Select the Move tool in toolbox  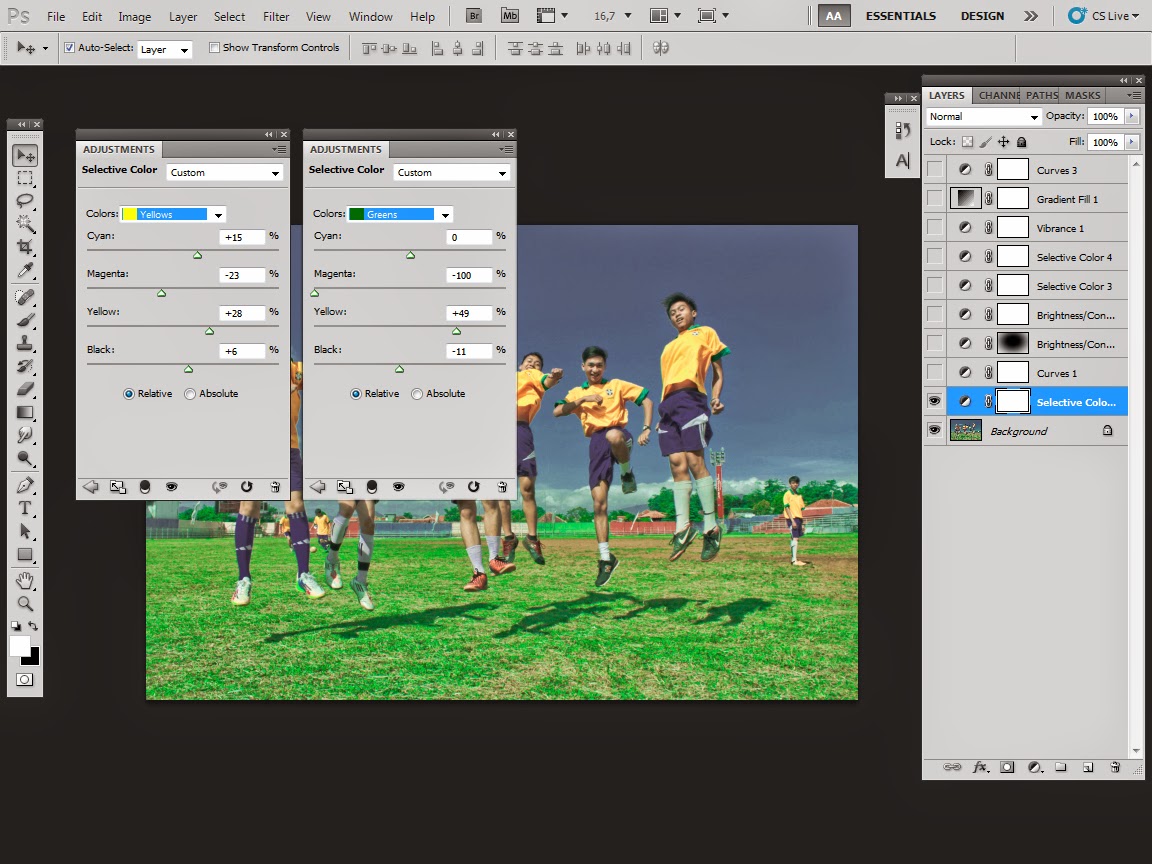25,156
